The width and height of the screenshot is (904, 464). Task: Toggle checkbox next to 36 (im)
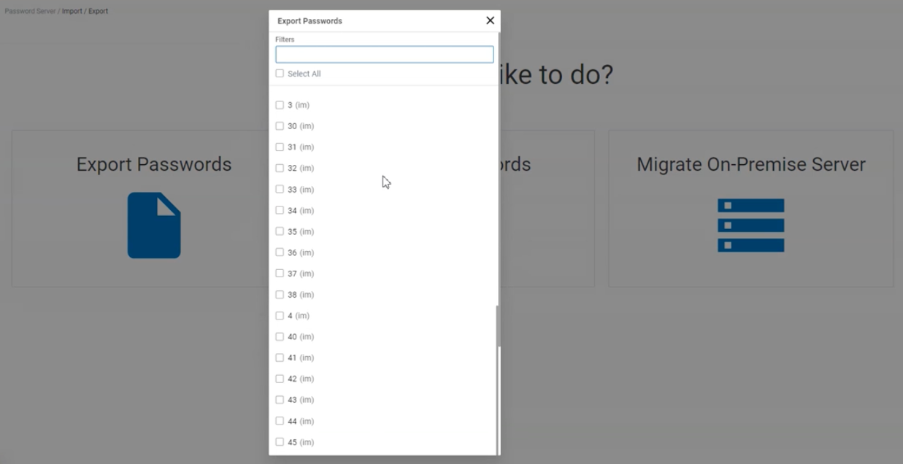[280, 253]
